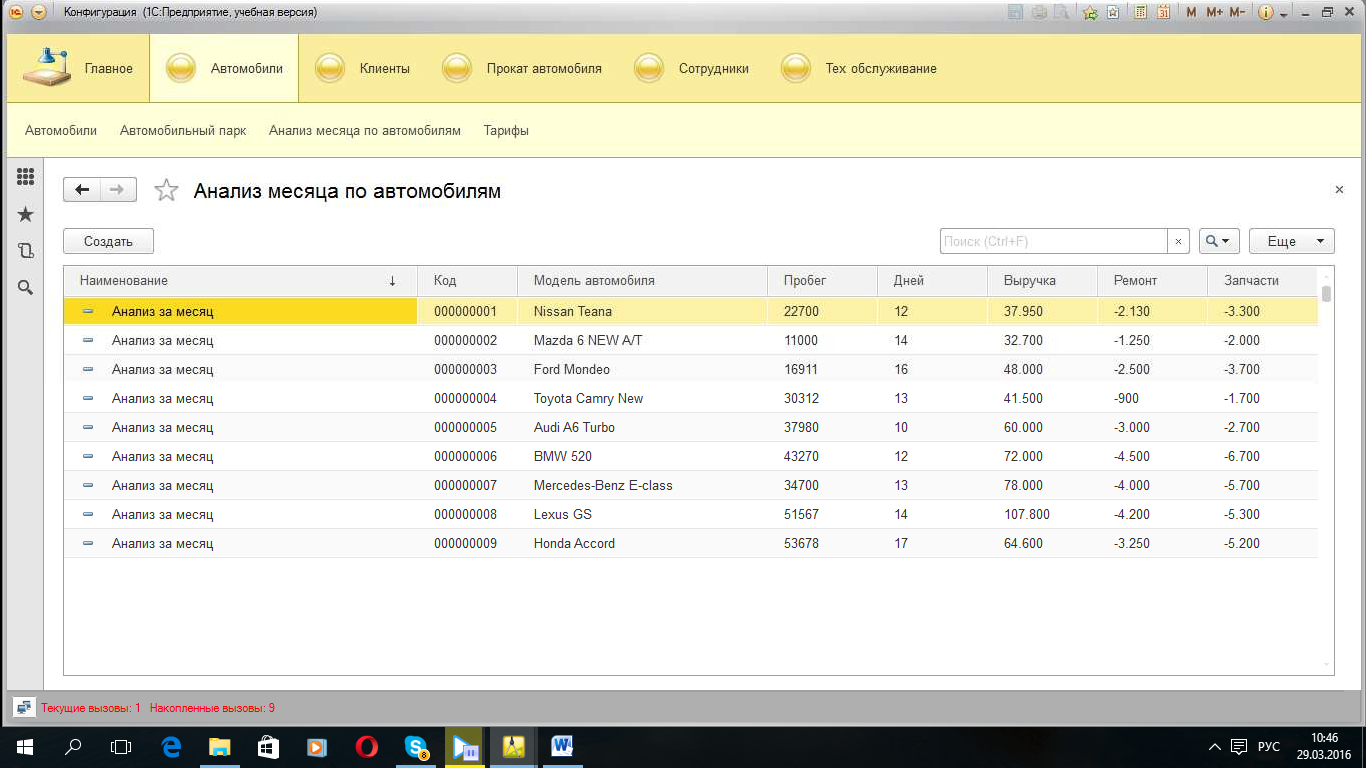Click the revenue value 107.800
This screenshot has width=1366, height=768.
click(x=1027, y=514)
